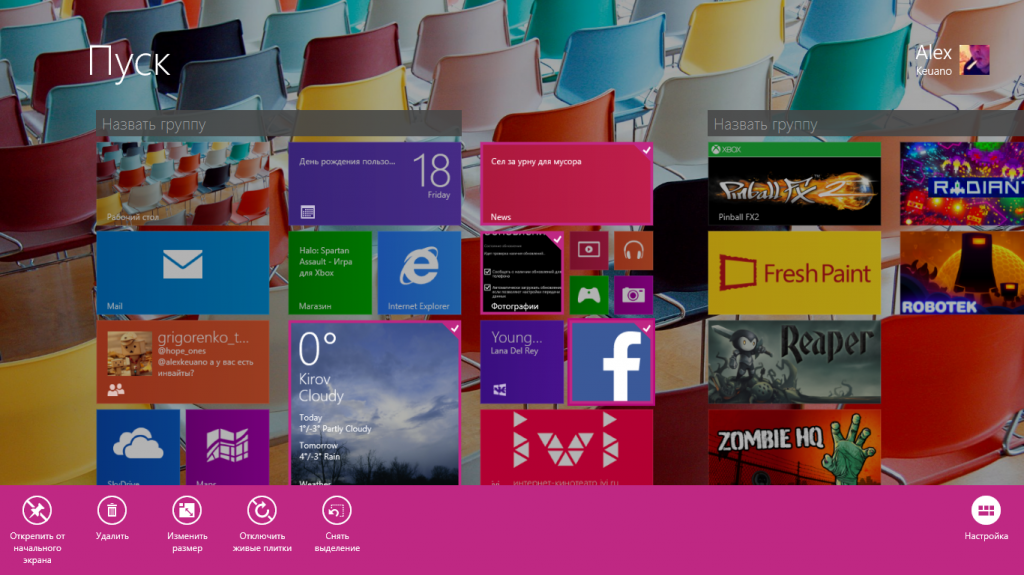Click the Unpin from Start icon
The width and height of the screenshot is (1024, 575).
click(x=37, y=510)
